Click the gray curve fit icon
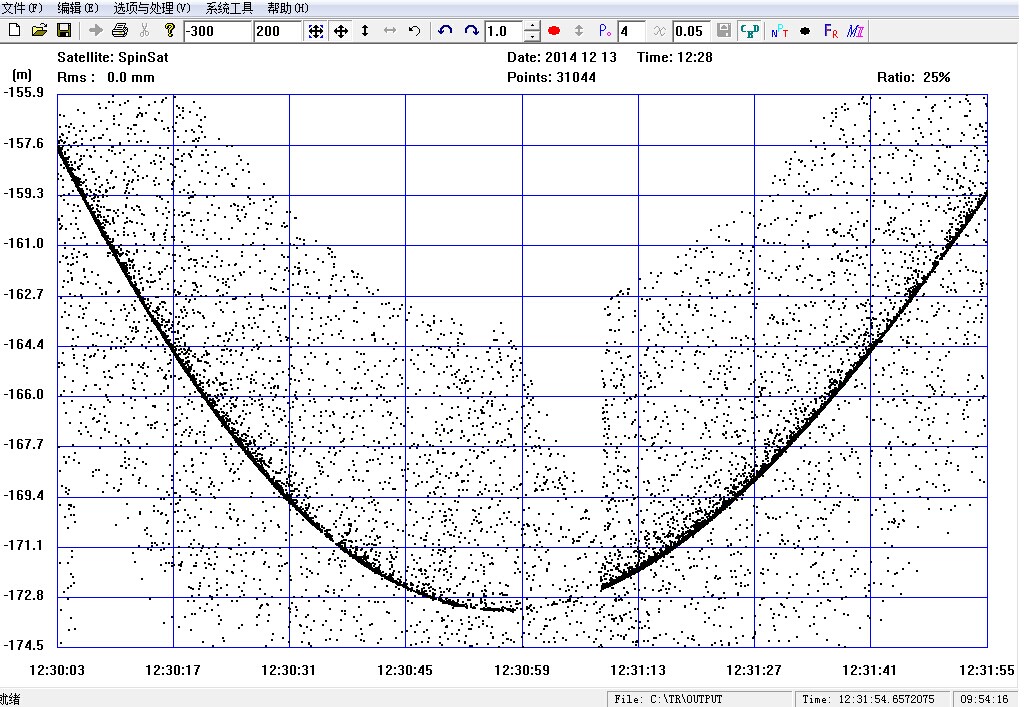1024x707 pixels. (660, 31)
